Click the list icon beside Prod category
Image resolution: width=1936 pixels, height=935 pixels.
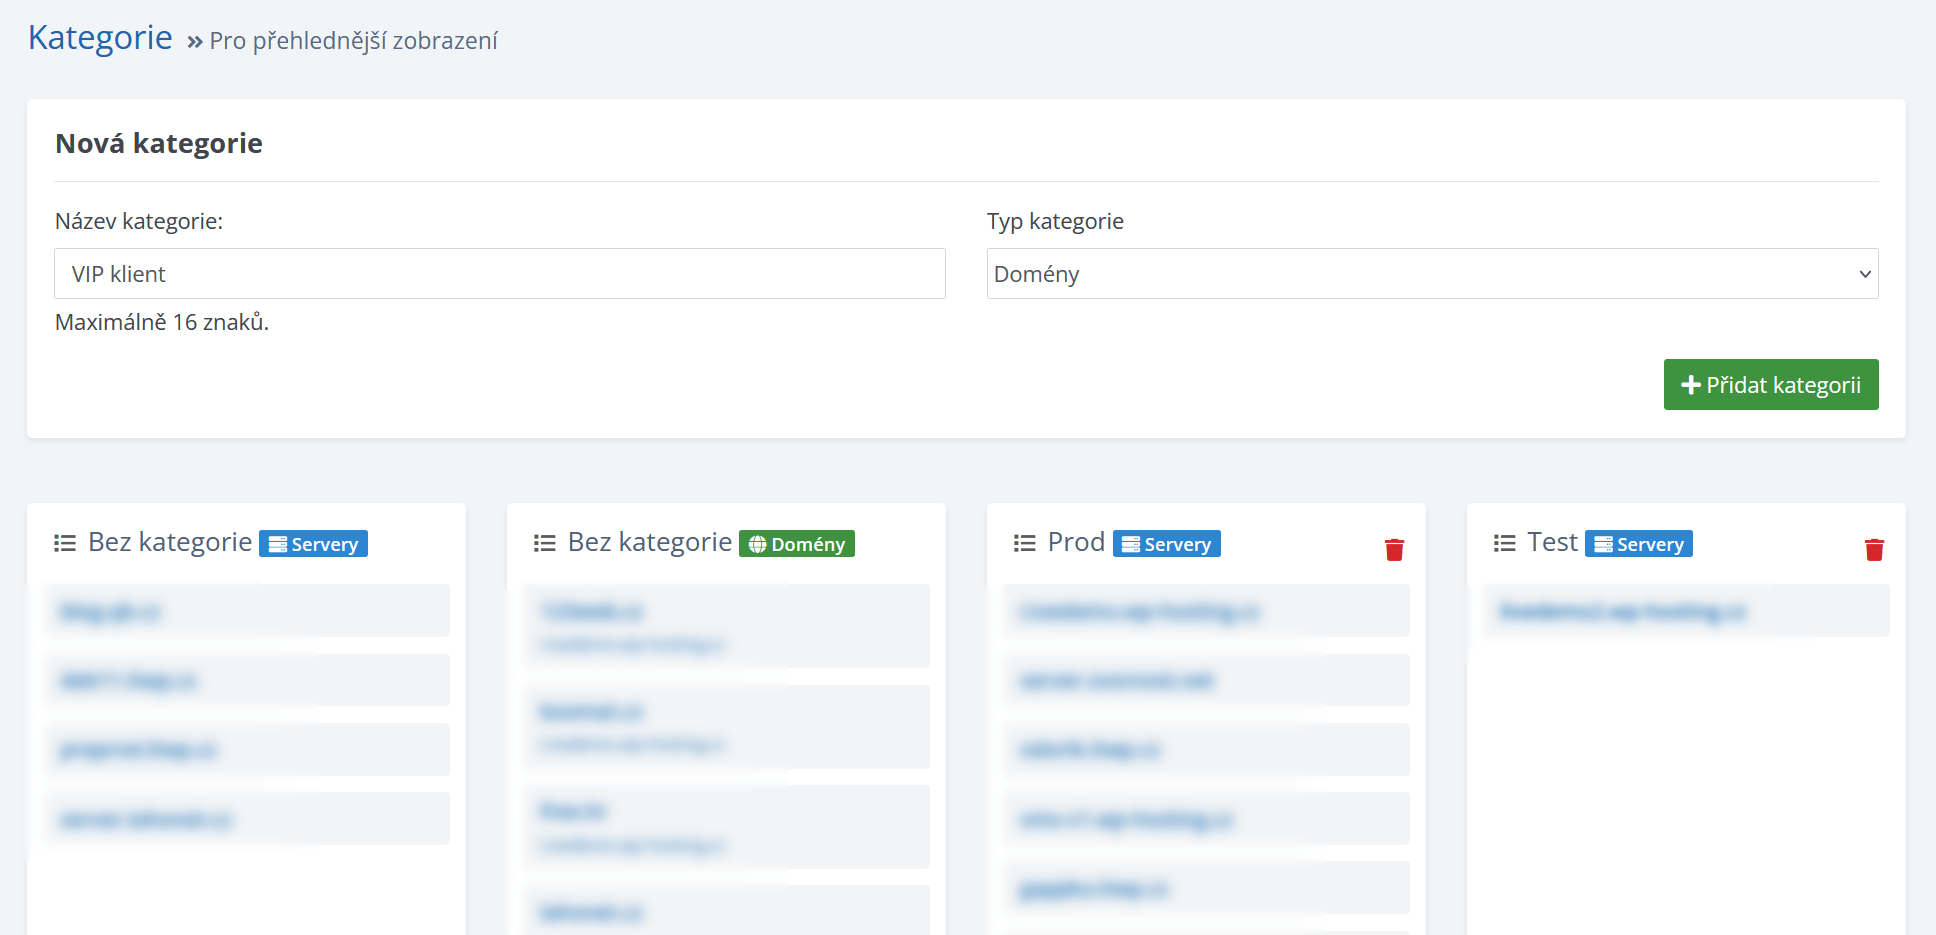[x=1024, y=543]
